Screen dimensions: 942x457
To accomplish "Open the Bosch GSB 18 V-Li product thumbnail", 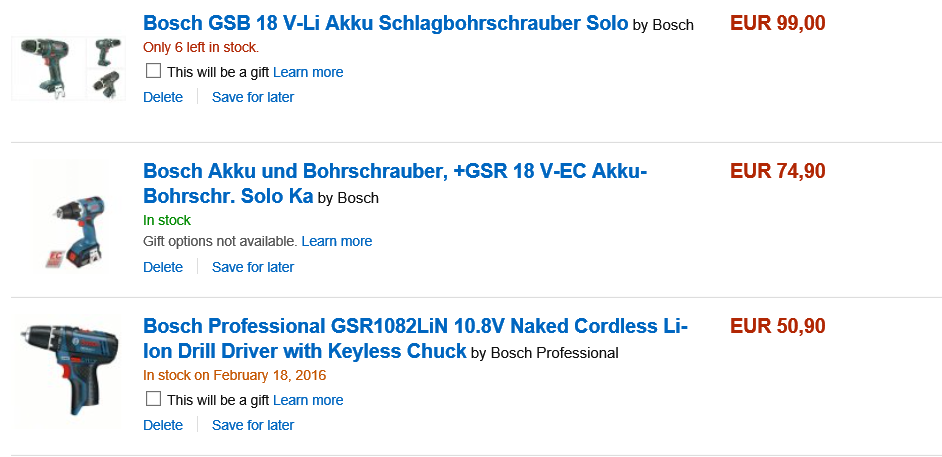I will (x=68, y=67).
